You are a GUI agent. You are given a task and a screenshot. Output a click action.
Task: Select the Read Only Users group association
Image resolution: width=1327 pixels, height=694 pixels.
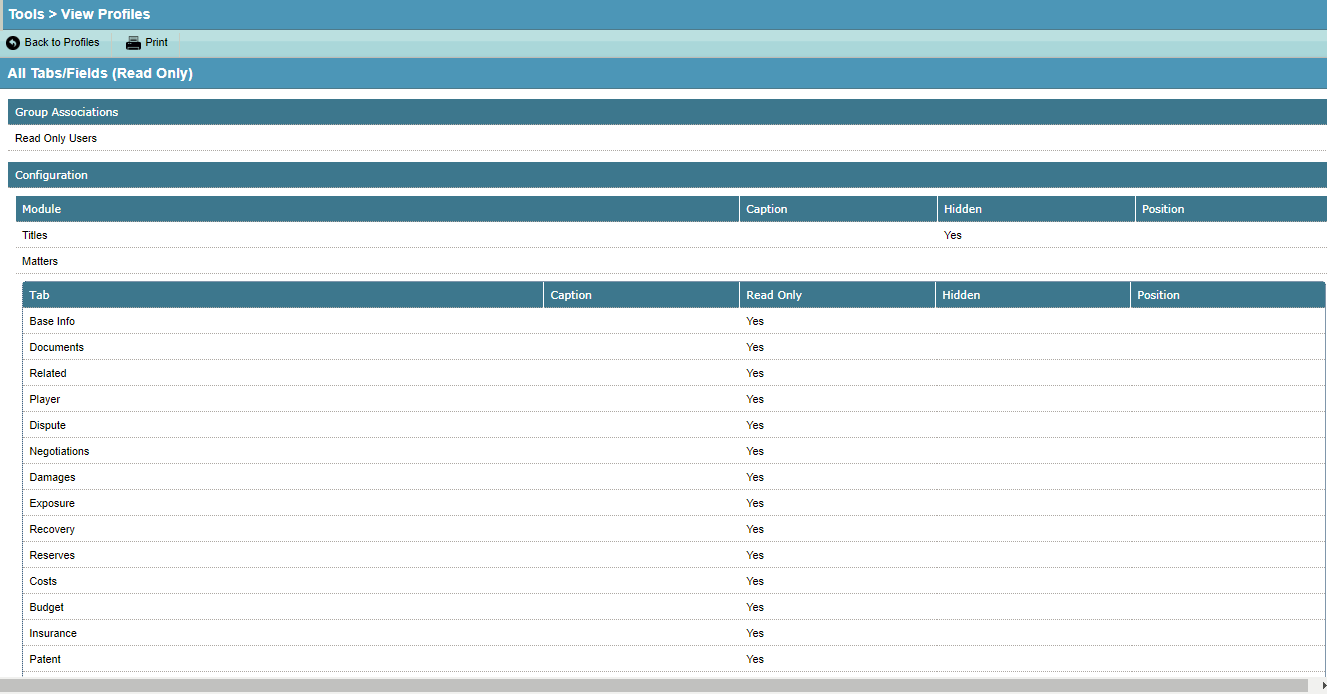[x=55, y=138]
